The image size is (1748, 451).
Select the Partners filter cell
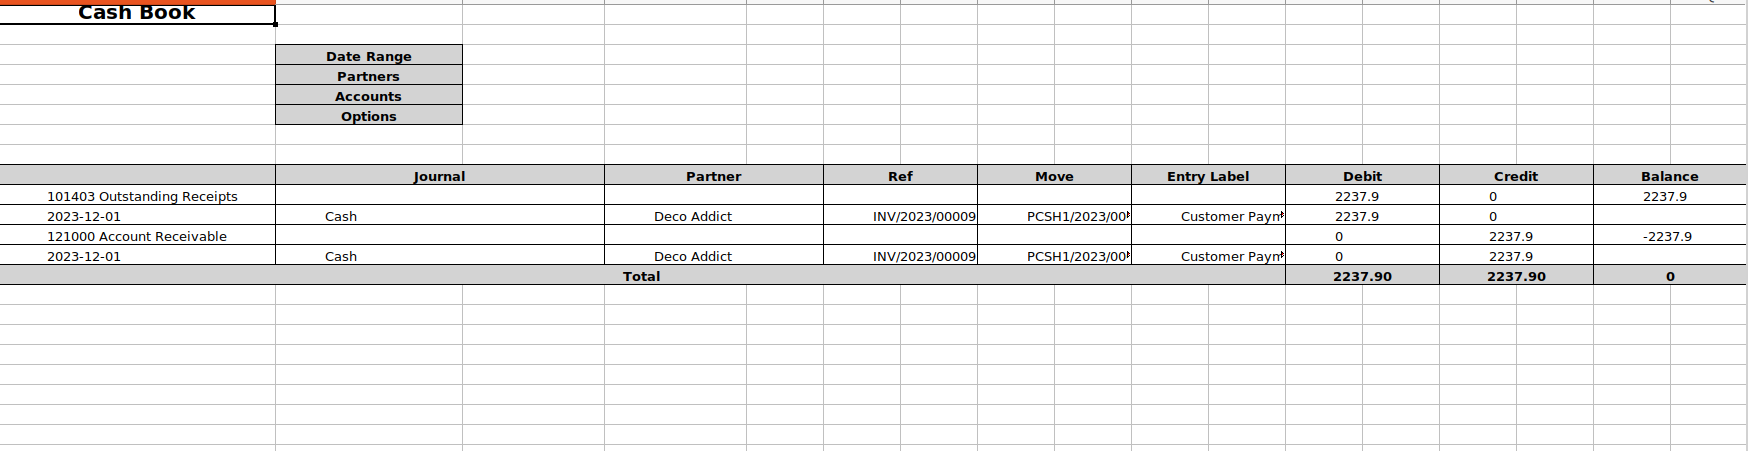pyautogui.click(x=368, y=76)
